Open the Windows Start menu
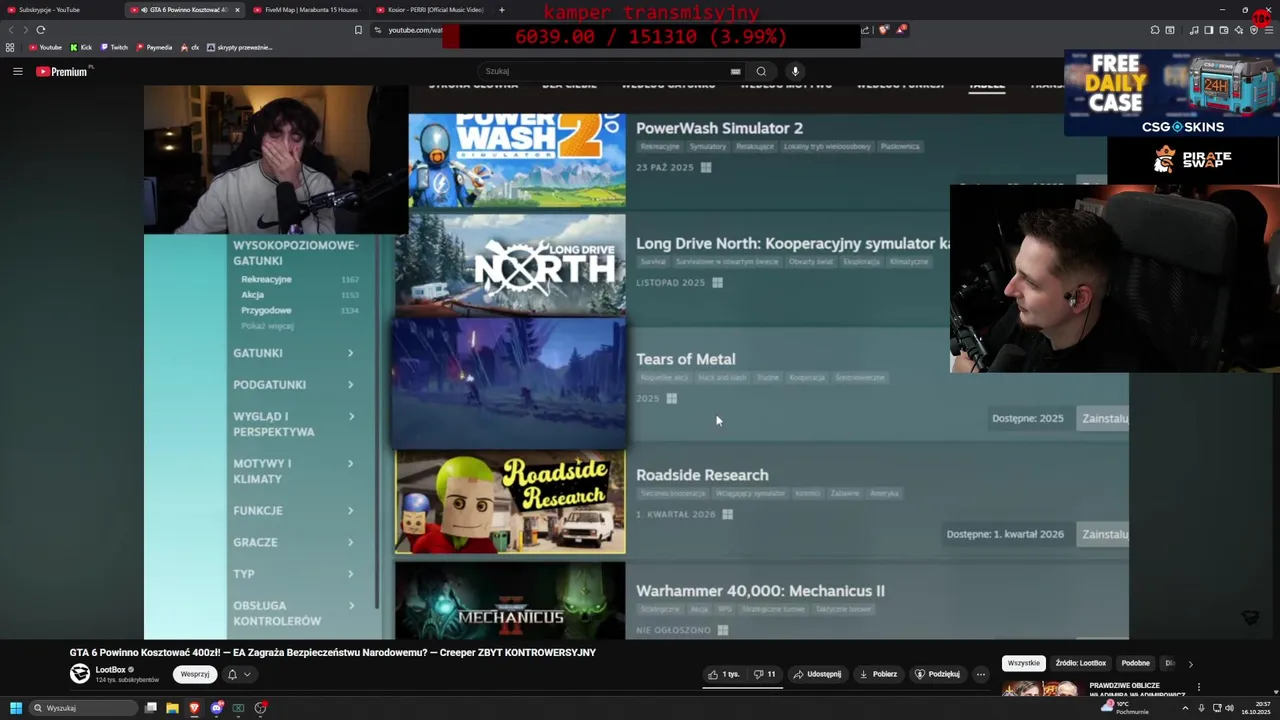 (x=15, y=708)
